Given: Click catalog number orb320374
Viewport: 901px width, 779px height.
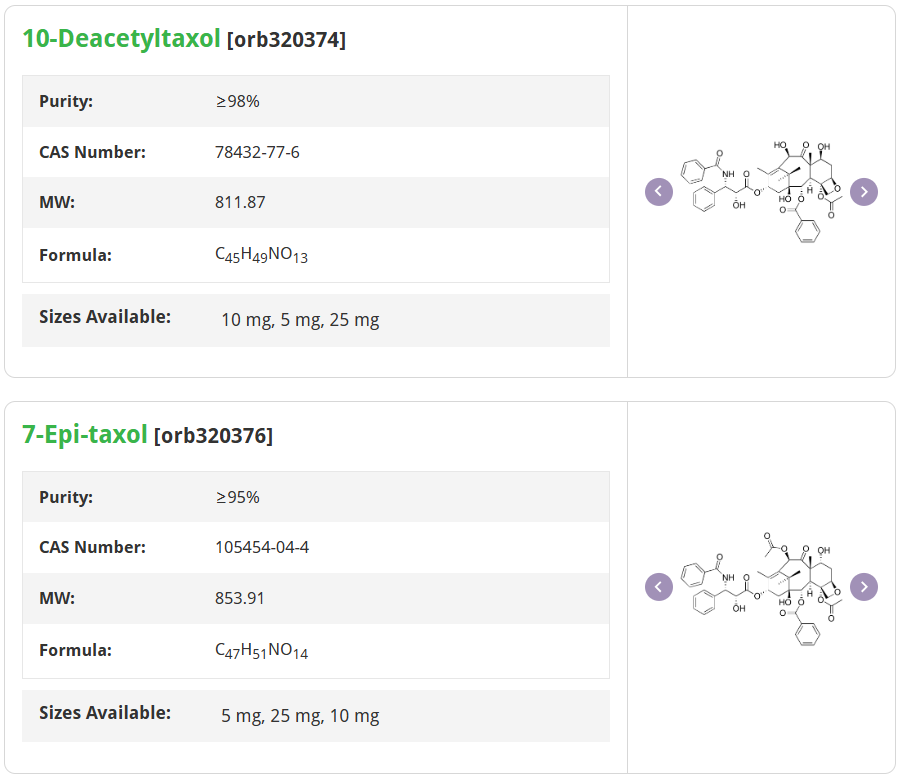Looking at the screenshot, I should (x=286, y=40).
